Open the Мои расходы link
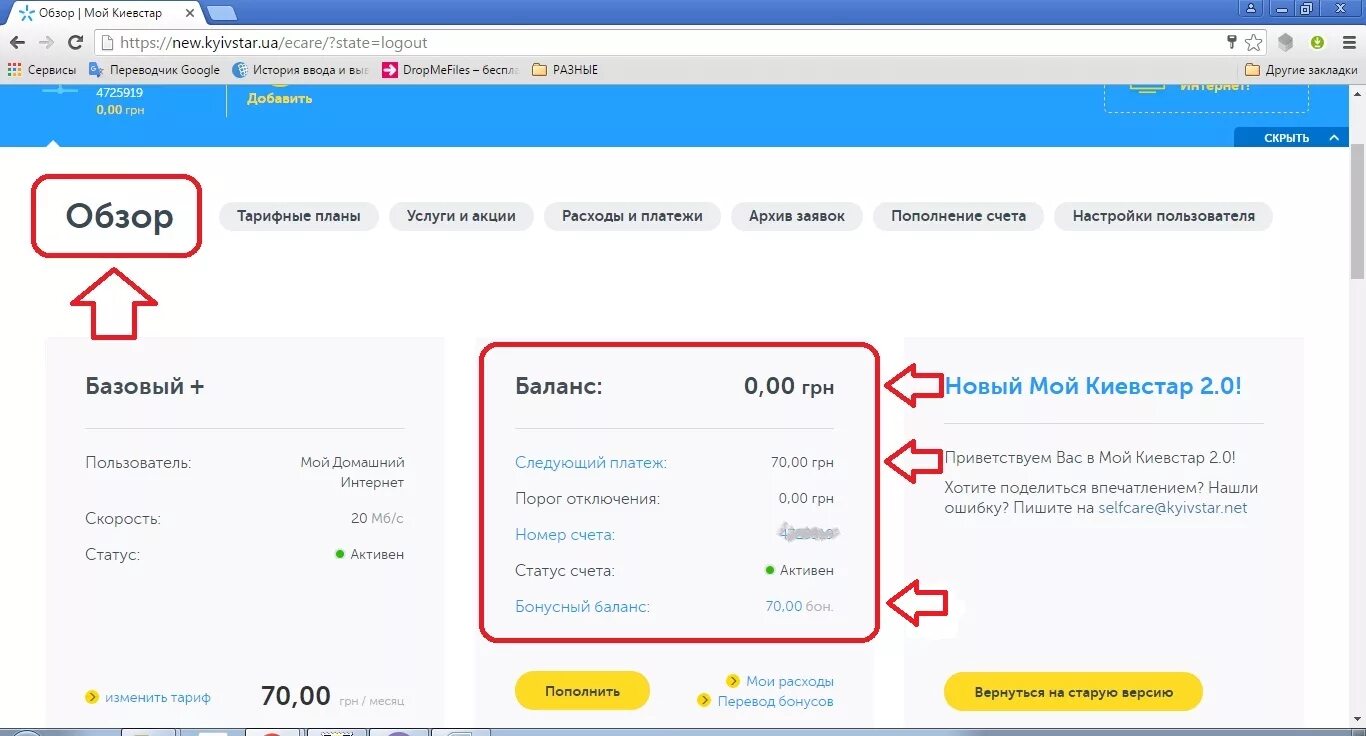 (790, 681)
